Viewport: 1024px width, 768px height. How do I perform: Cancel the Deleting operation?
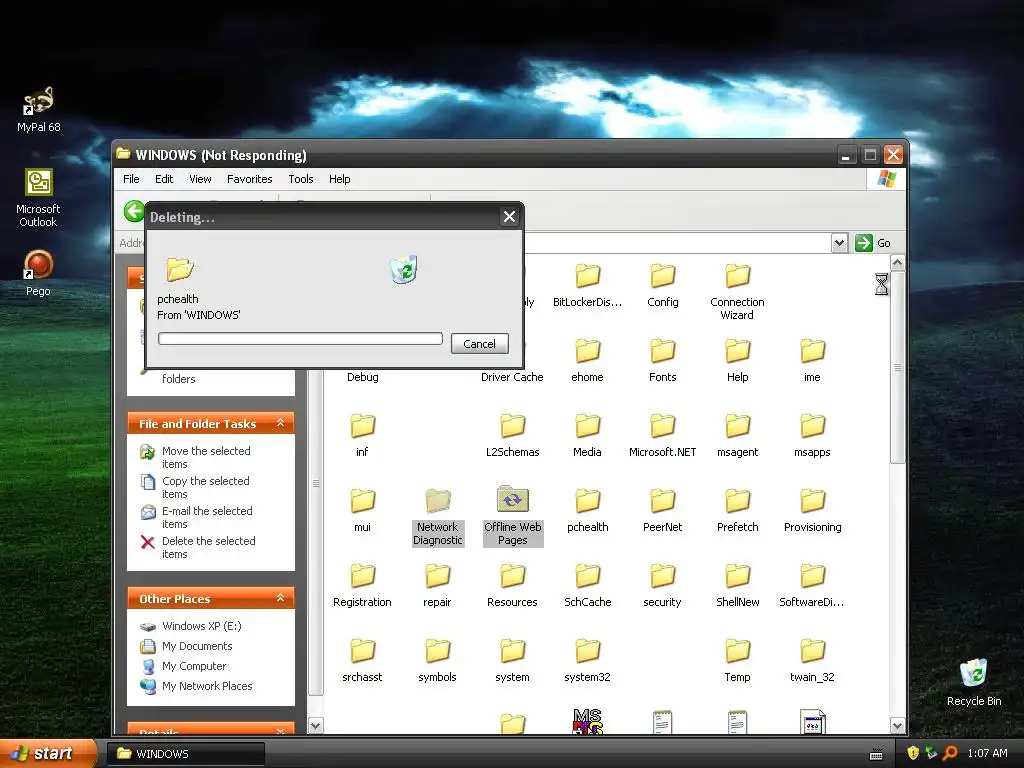(x=479, y=344)
